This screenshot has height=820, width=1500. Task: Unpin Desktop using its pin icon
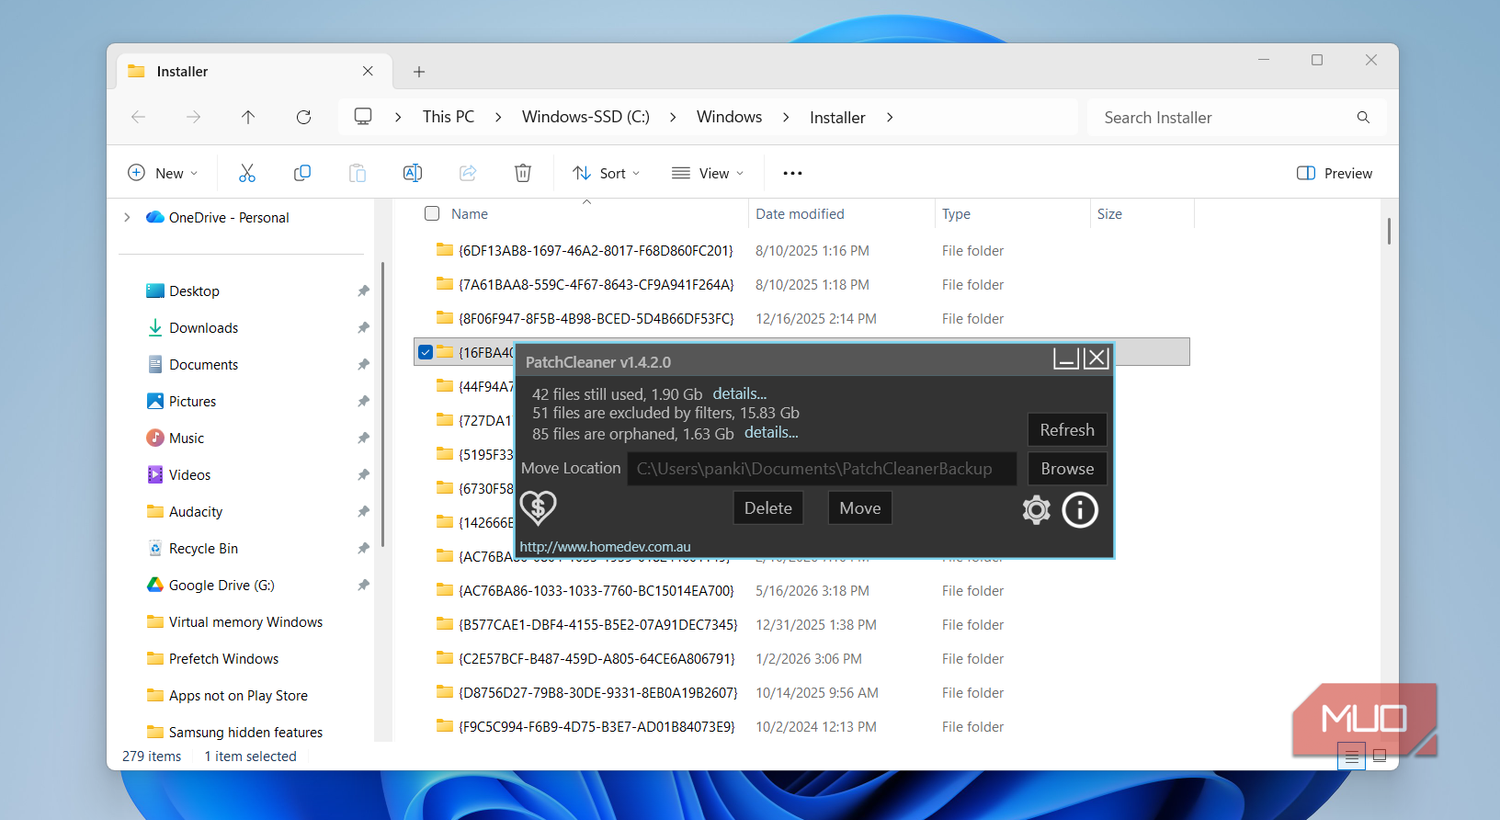tap(363, 291)
